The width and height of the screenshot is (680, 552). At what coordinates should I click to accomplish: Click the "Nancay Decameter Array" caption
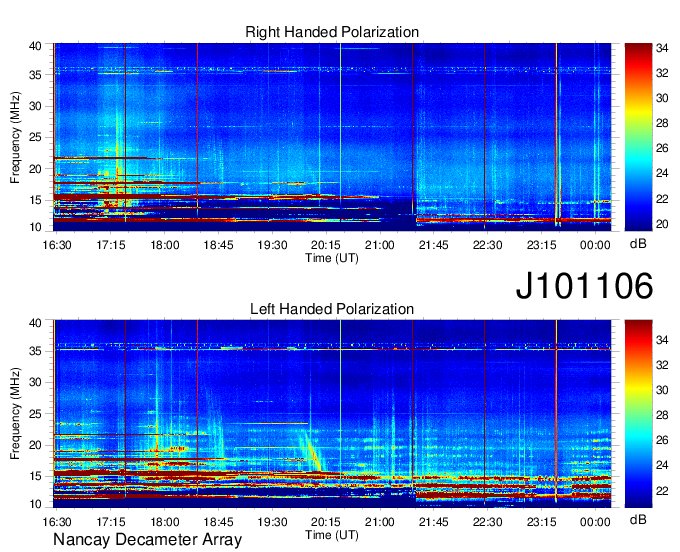coord(147,540)
